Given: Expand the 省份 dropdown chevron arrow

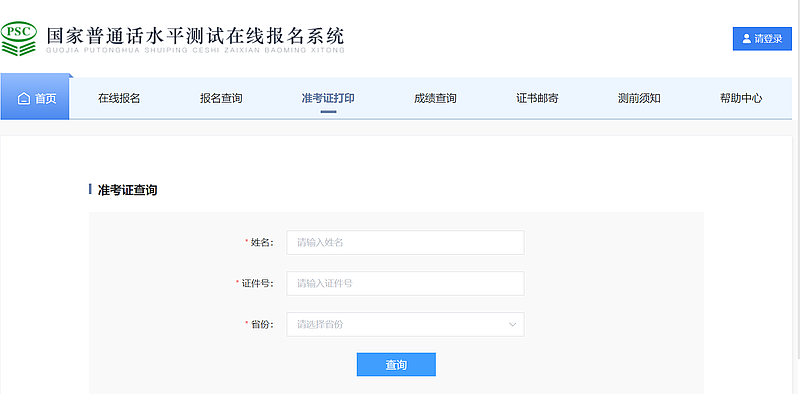Looking at the screenshot, I should (x=513, y=325).
